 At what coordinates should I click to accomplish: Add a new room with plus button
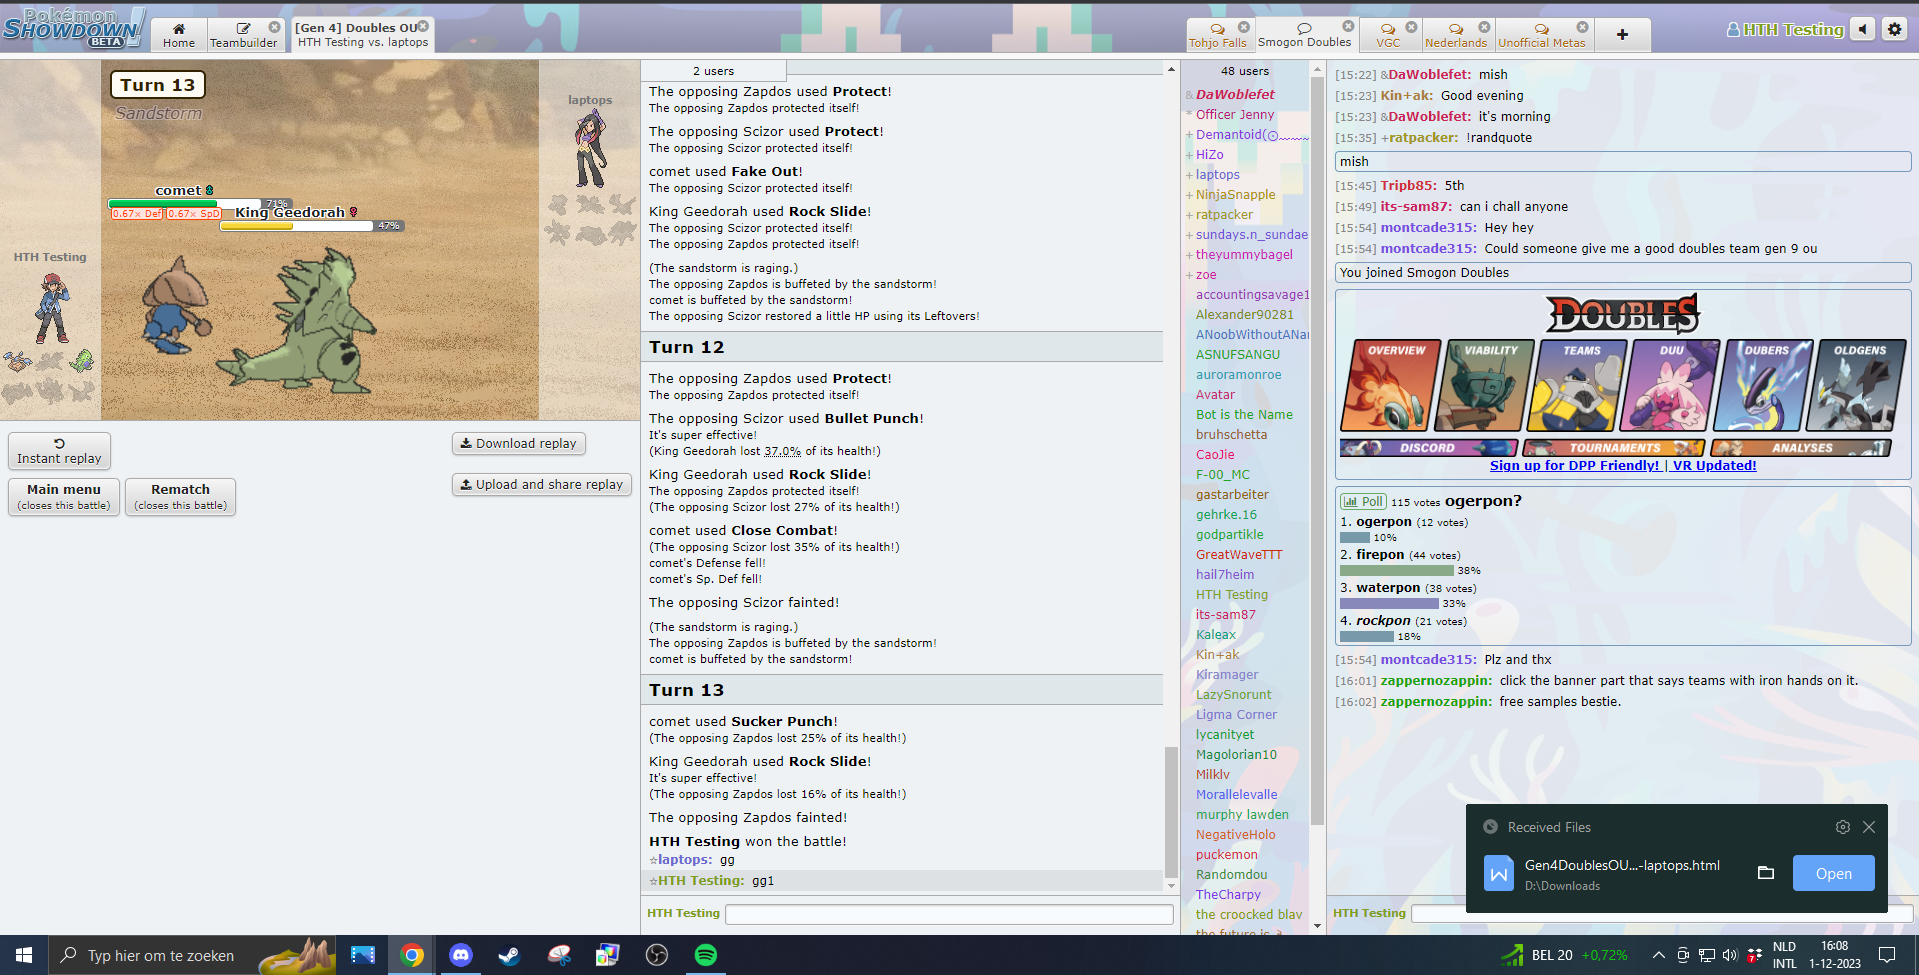(1622, 35)
